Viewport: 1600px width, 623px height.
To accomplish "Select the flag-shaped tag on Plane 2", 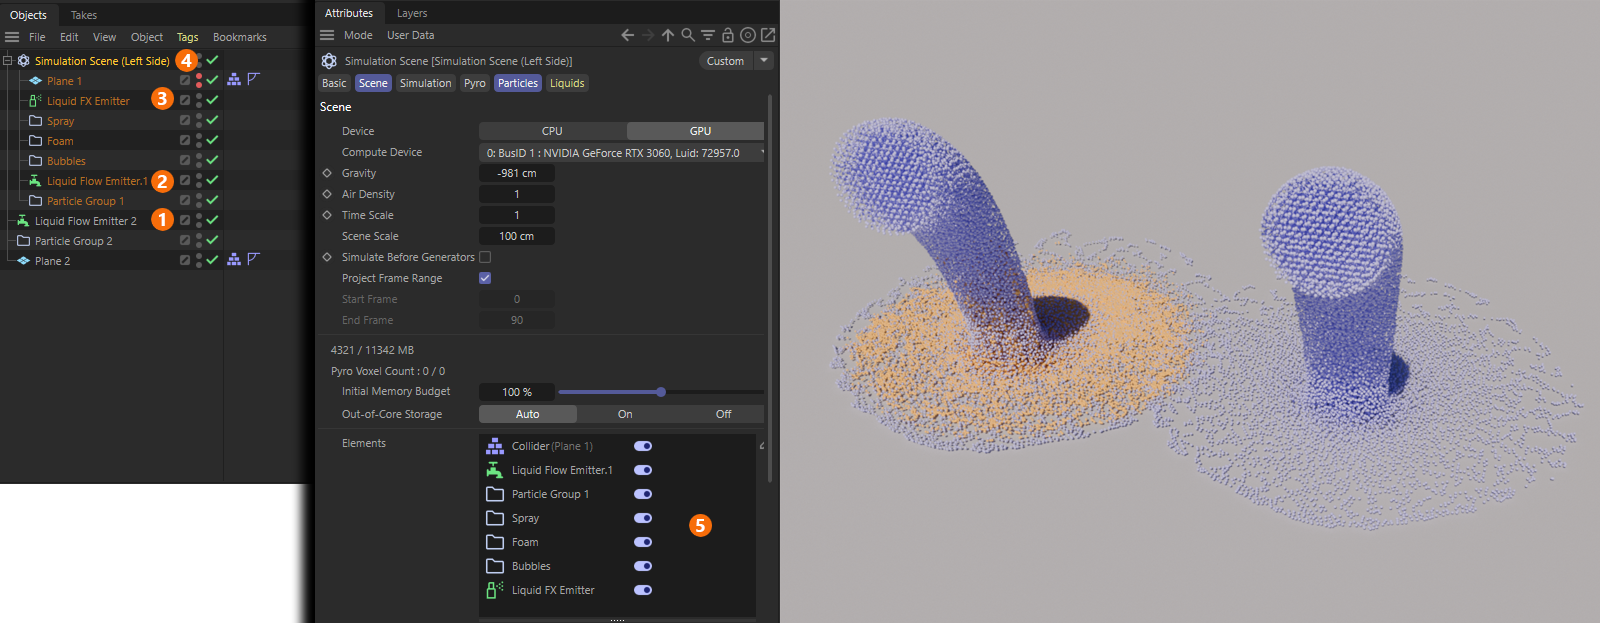I will click(254, 259).
